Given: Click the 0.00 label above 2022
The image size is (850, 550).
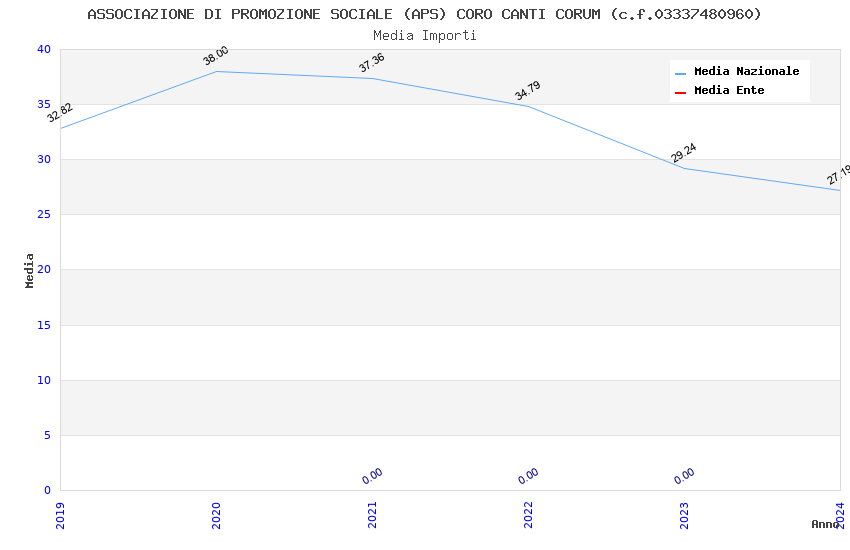Looking at the screenshot, I should [528, 476].
